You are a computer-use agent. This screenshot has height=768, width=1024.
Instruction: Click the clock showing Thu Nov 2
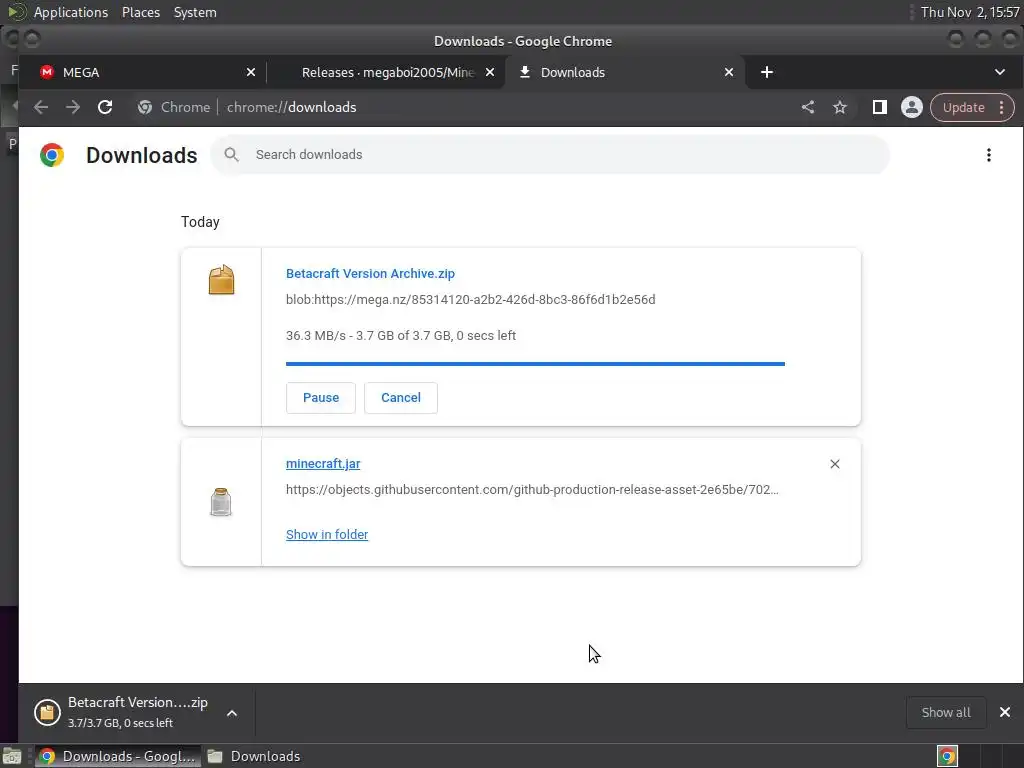970,12
